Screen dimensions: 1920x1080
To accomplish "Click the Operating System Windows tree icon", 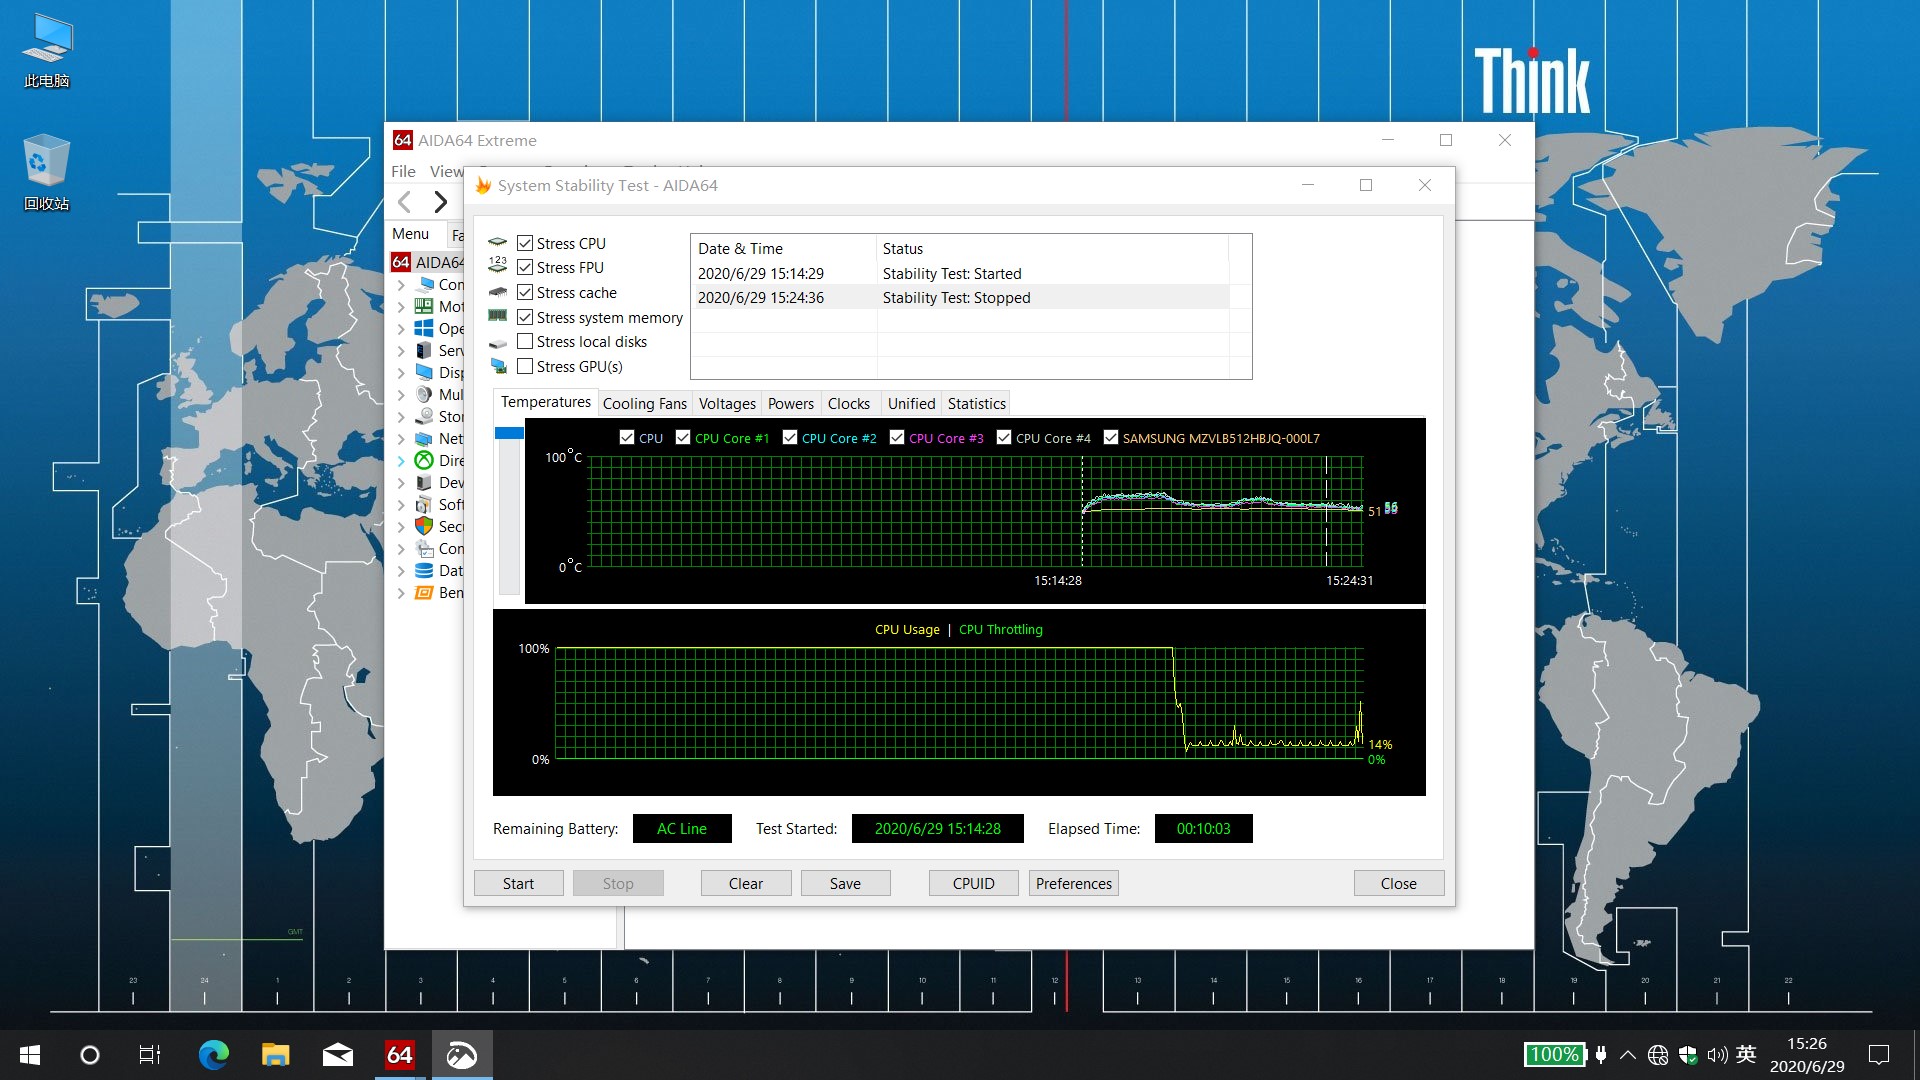I will [x=424, y=328].
